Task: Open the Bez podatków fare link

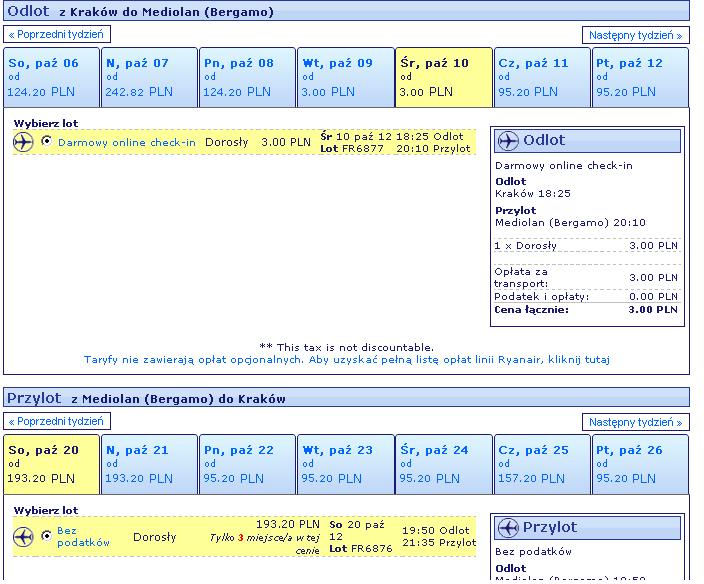Action: click(83, 536)
